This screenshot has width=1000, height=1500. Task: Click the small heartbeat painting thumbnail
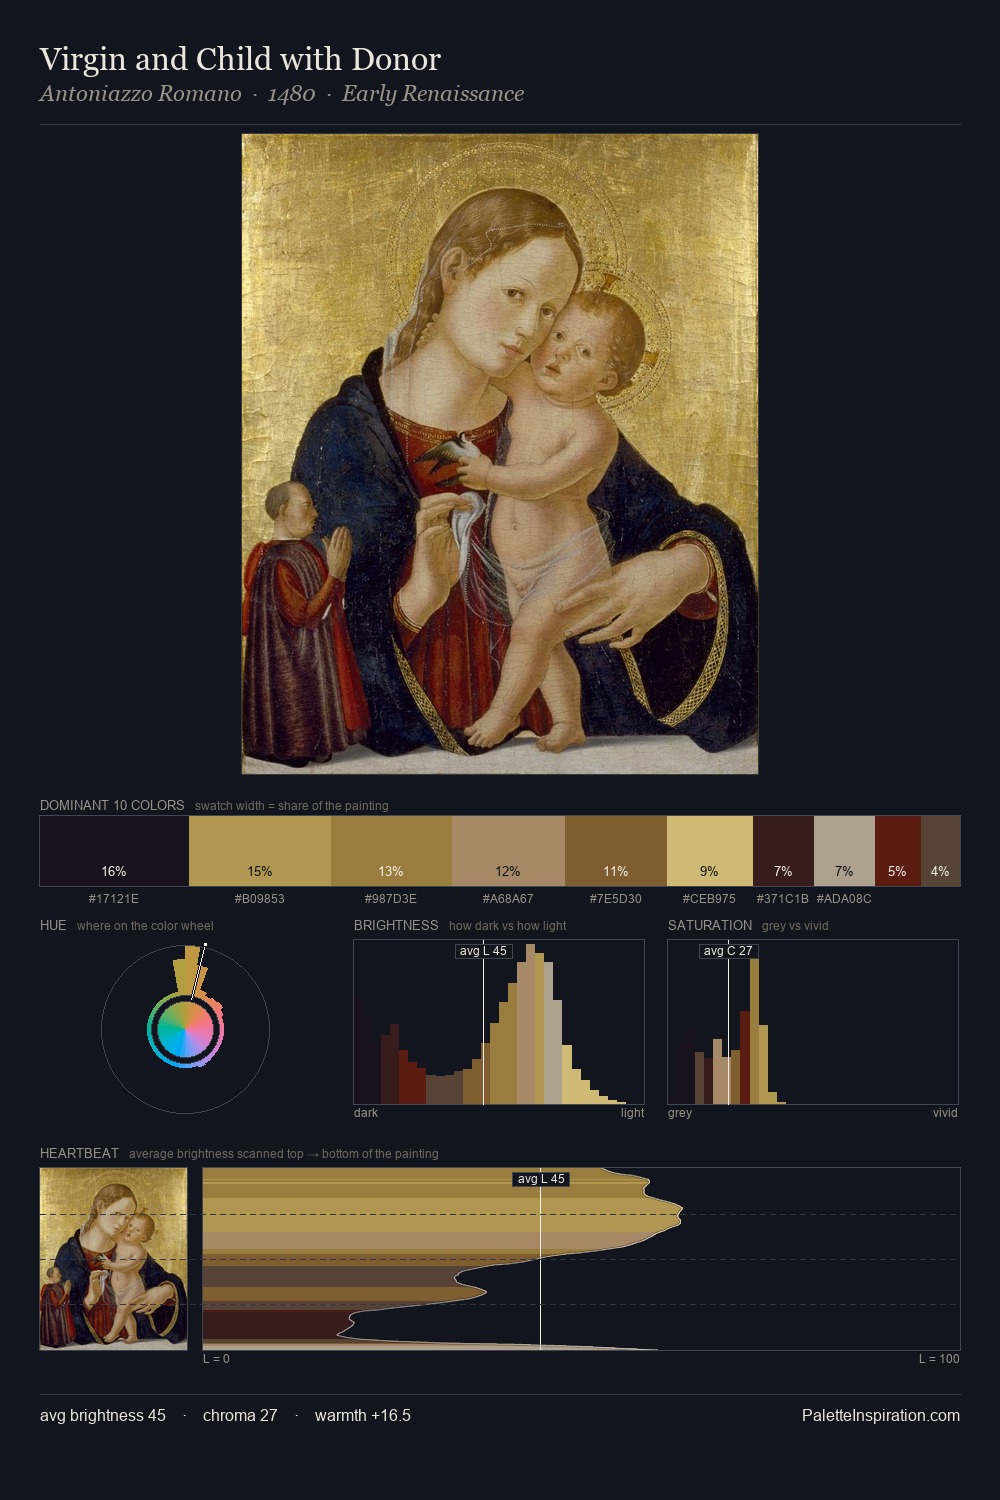113,1259
